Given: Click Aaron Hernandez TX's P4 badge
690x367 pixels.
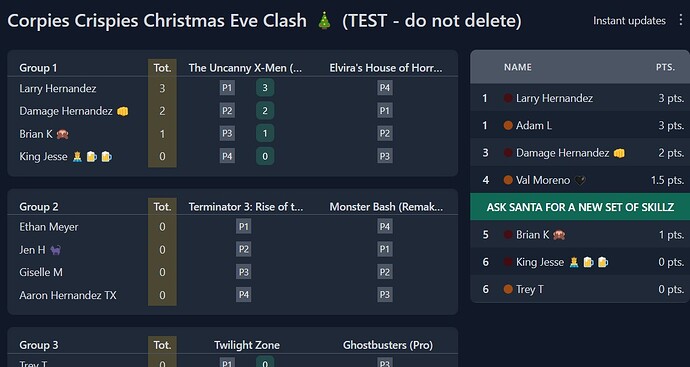Looking at the screenshot, I should (x=243, y=294).
